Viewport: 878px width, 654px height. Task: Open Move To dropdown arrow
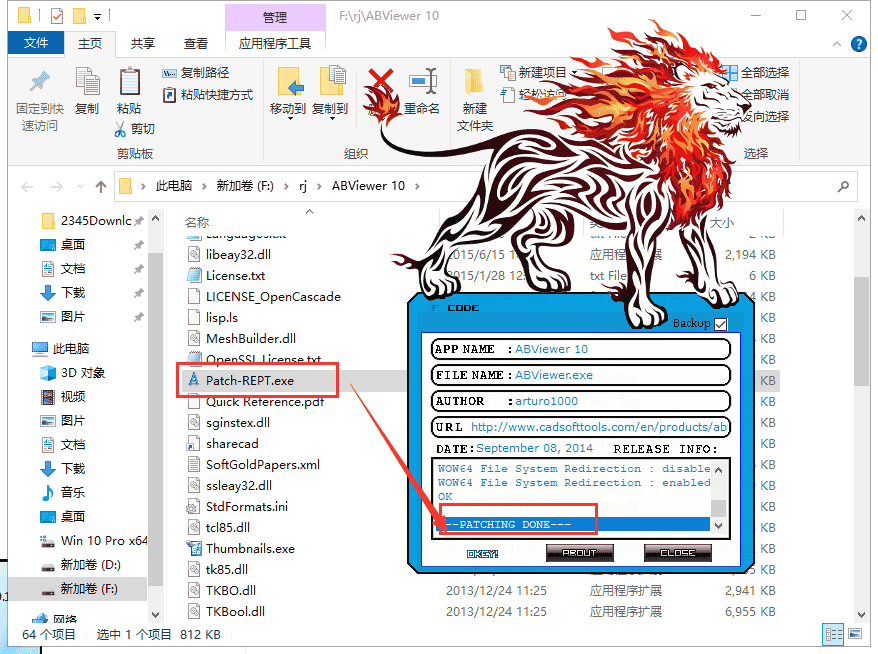pos(289,119)
